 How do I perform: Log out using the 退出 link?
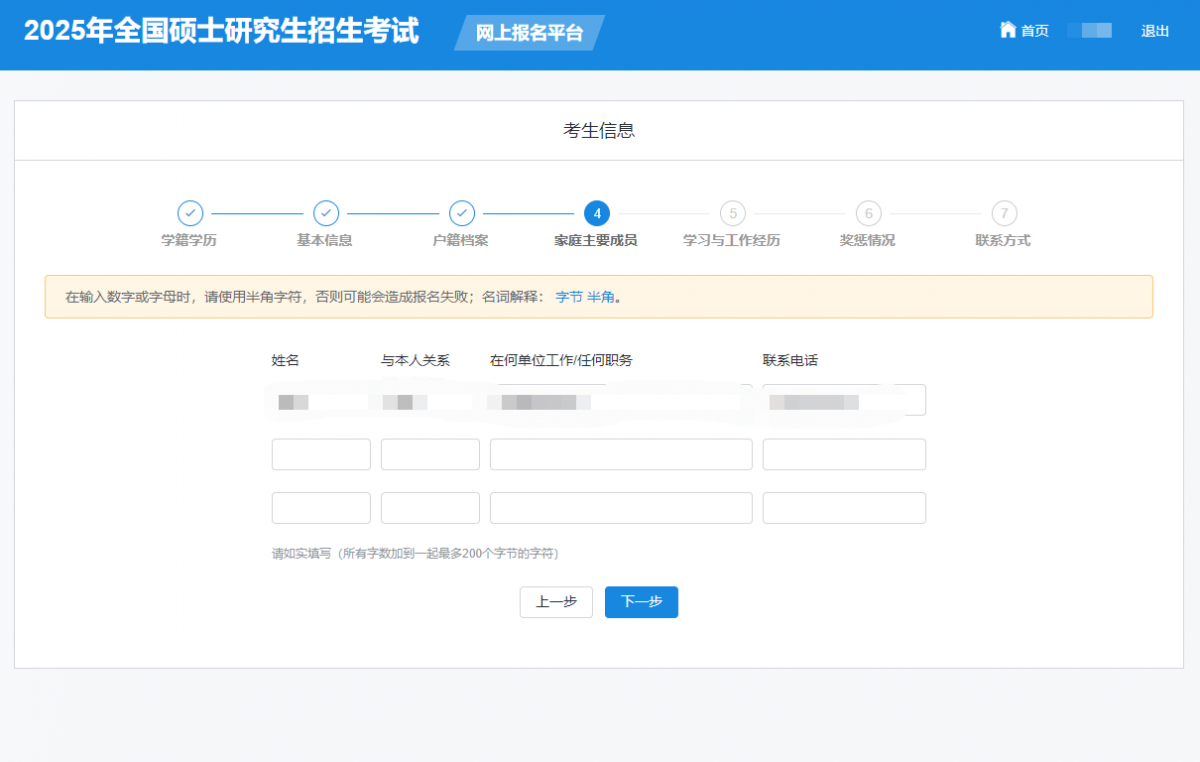coord(1155,31)
